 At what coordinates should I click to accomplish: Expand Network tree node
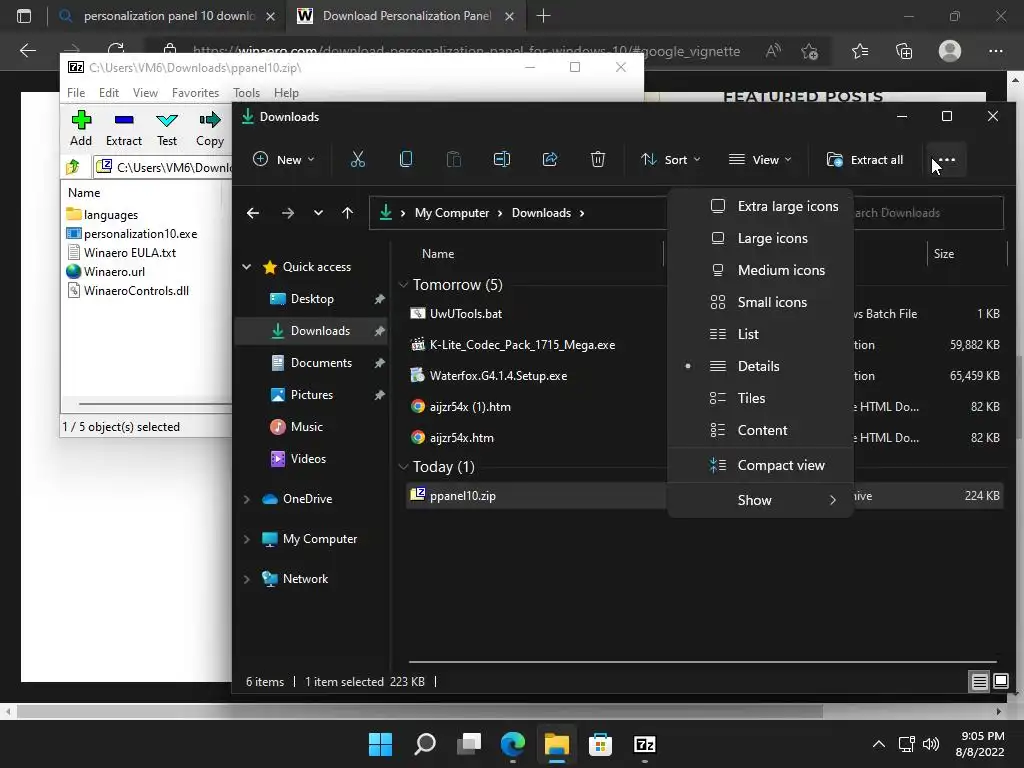tap(247, 579)
